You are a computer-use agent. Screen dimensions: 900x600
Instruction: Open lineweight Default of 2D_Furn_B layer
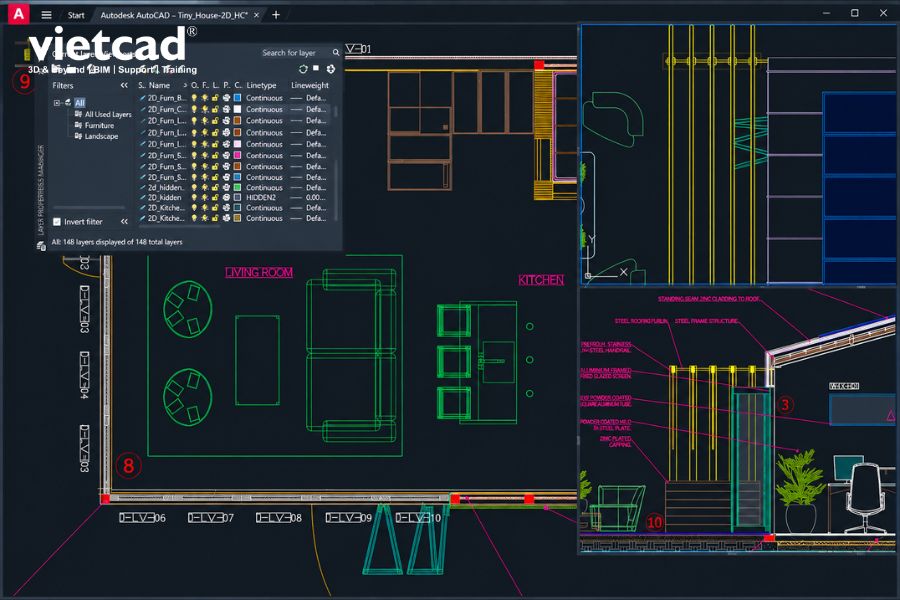[x=316, y=98]
